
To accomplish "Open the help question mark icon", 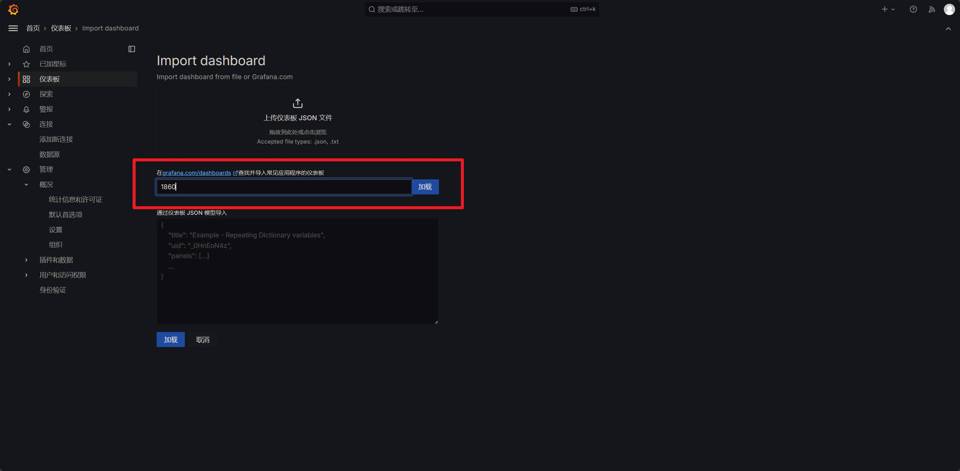I will pyautogui.click(x=913, y=9).
